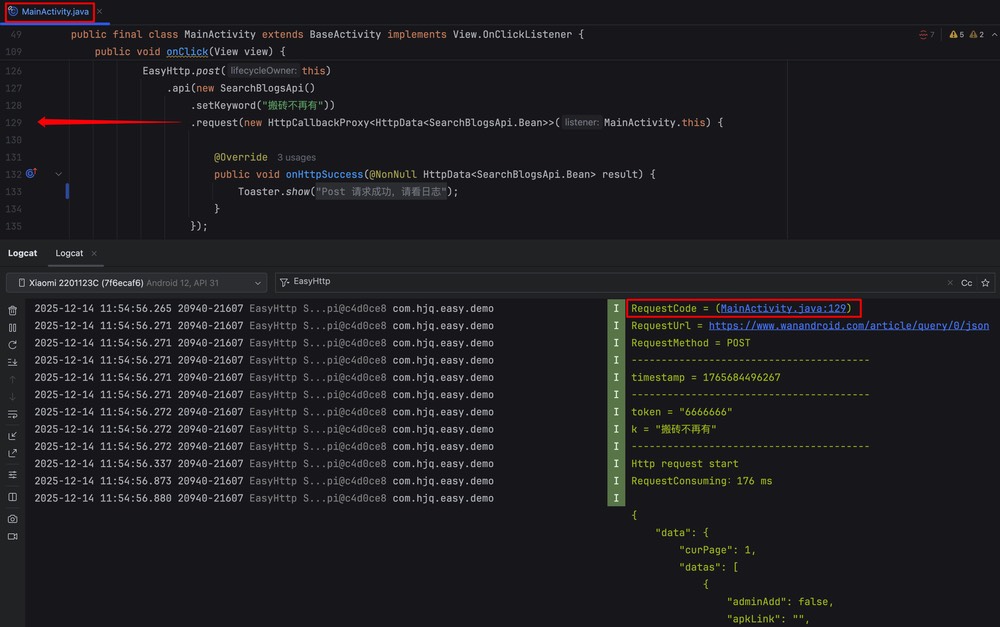Click the next occurrence down arrow
1000x627 pixels.
pos(12,397)
